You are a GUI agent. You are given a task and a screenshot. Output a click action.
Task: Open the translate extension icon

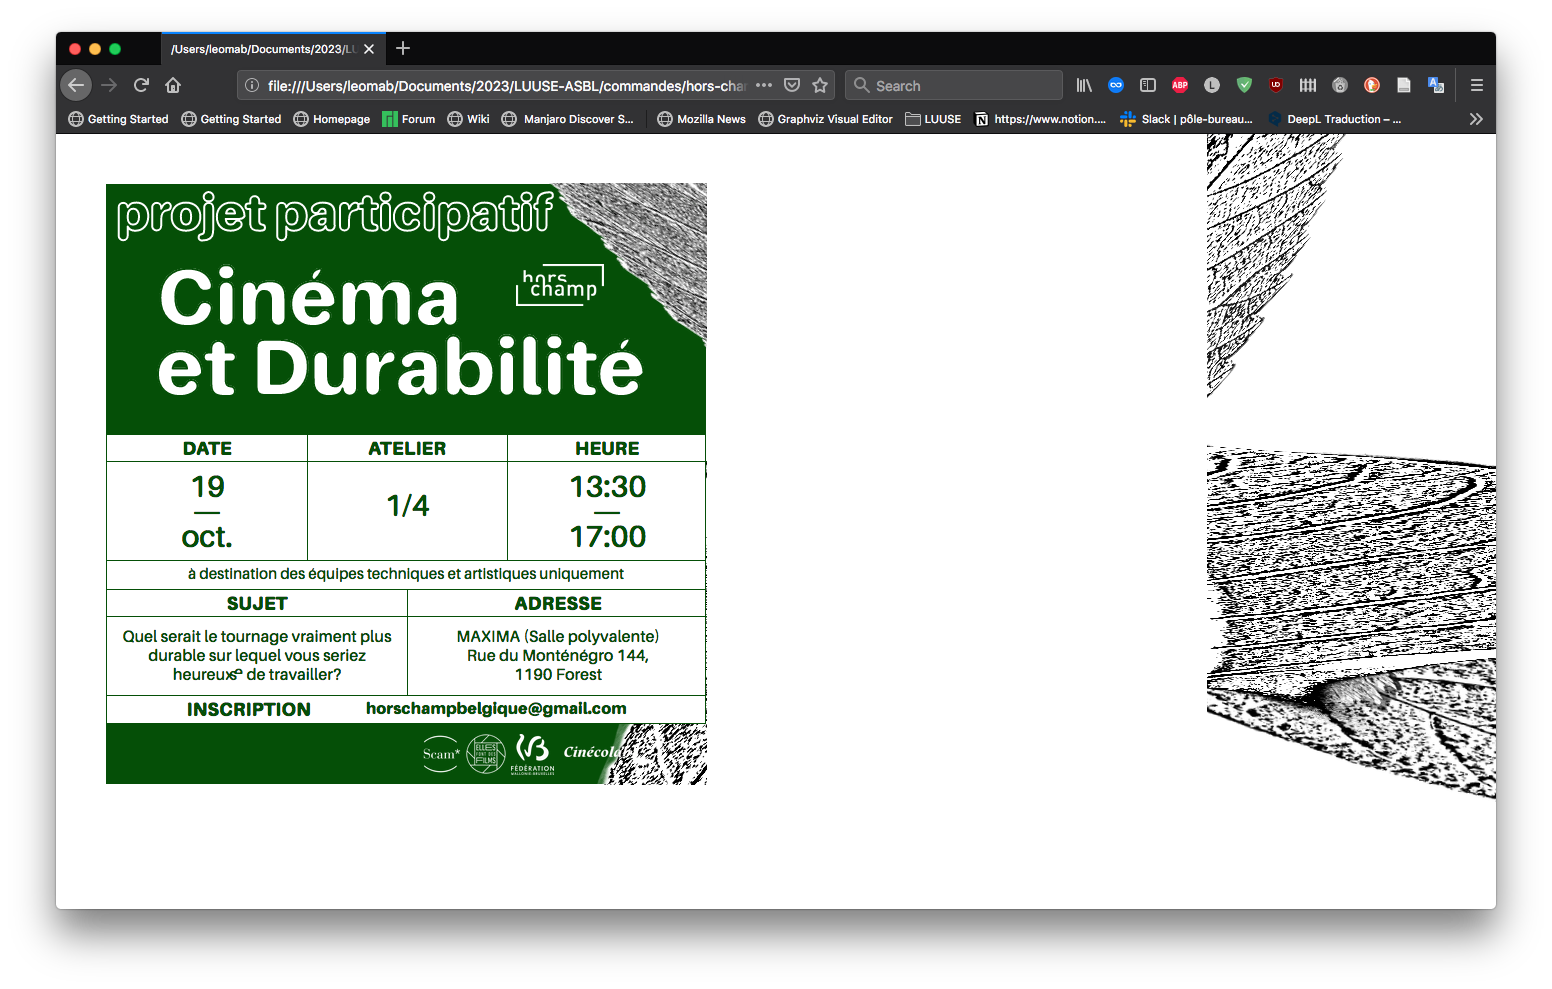1436,85
